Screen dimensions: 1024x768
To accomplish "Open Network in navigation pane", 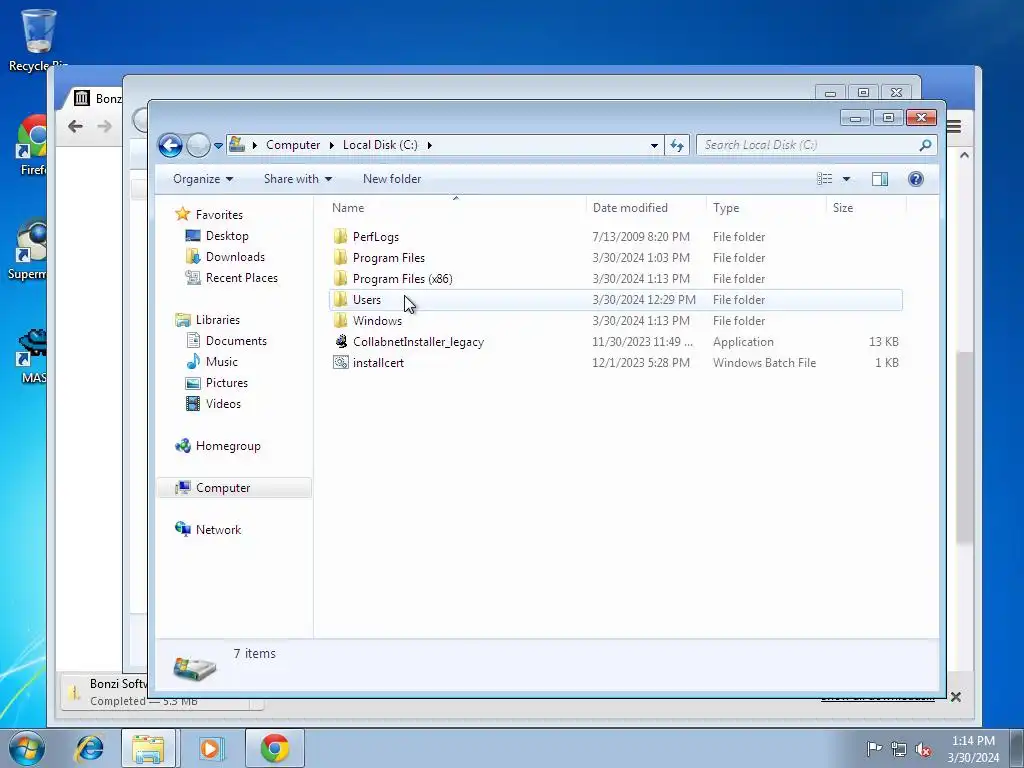I will (x=218, y=530).
